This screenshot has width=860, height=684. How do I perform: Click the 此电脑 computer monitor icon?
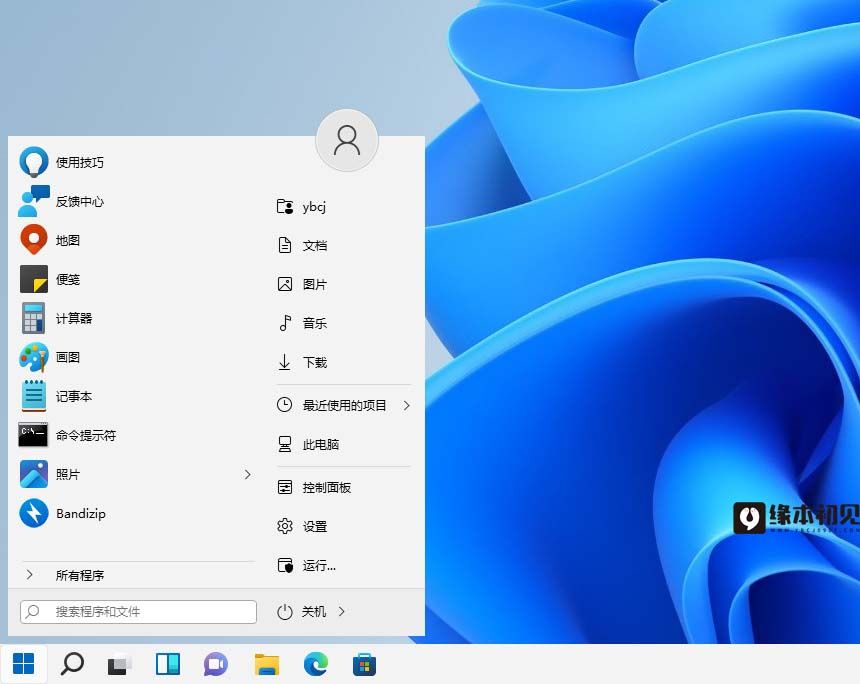click(285, 444)
